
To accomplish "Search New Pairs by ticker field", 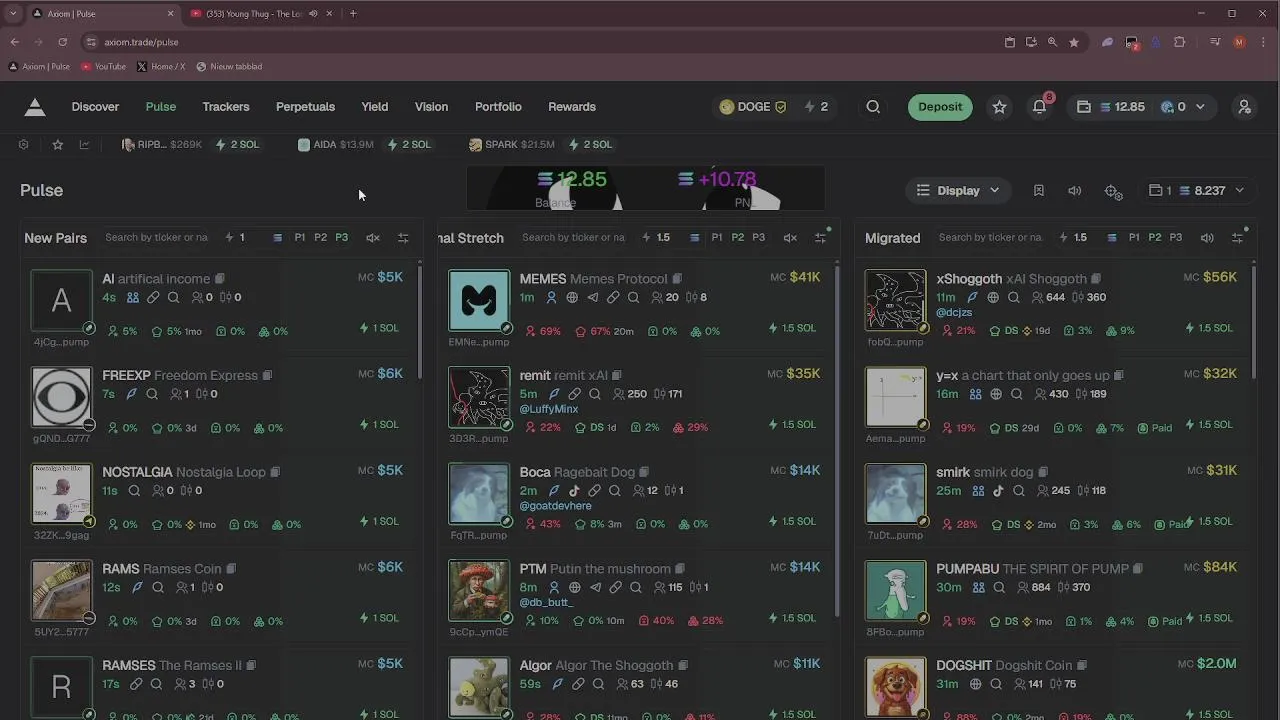I will (157, 238).
